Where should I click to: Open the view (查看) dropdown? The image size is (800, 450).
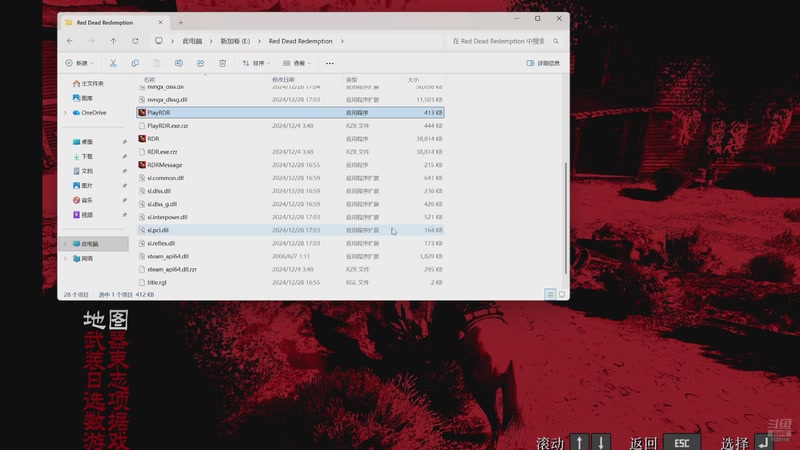[x=296, y=63]
